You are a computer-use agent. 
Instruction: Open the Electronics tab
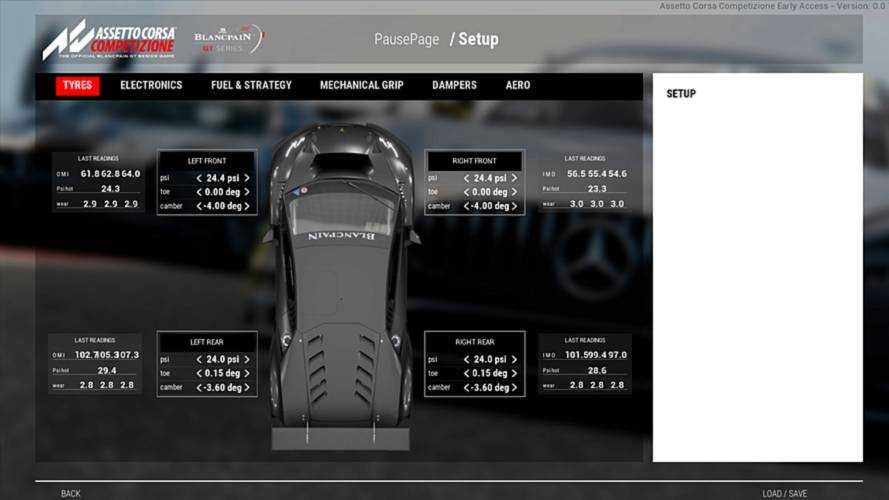(151, 86)
